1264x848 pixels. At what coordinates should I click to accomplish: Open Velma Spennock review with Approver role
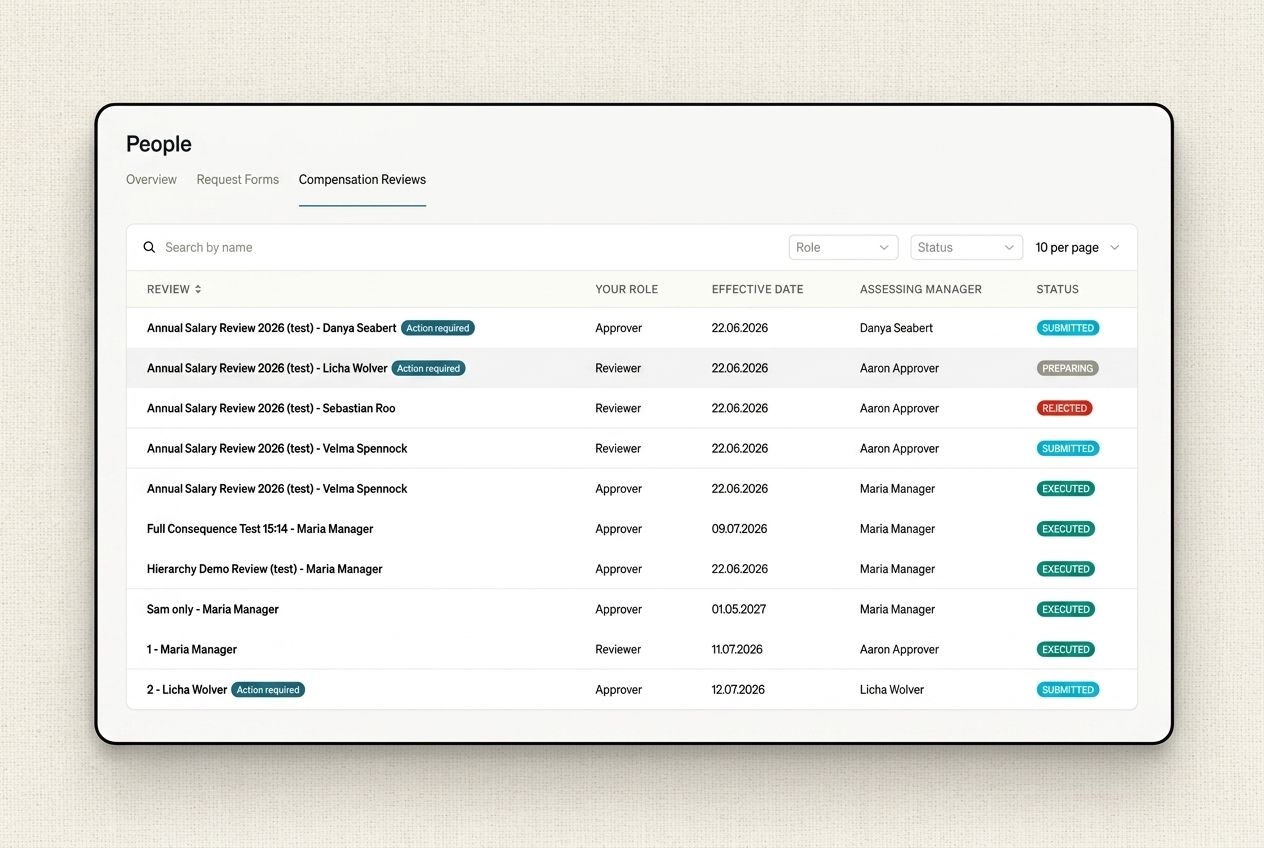tap(277, 488)
